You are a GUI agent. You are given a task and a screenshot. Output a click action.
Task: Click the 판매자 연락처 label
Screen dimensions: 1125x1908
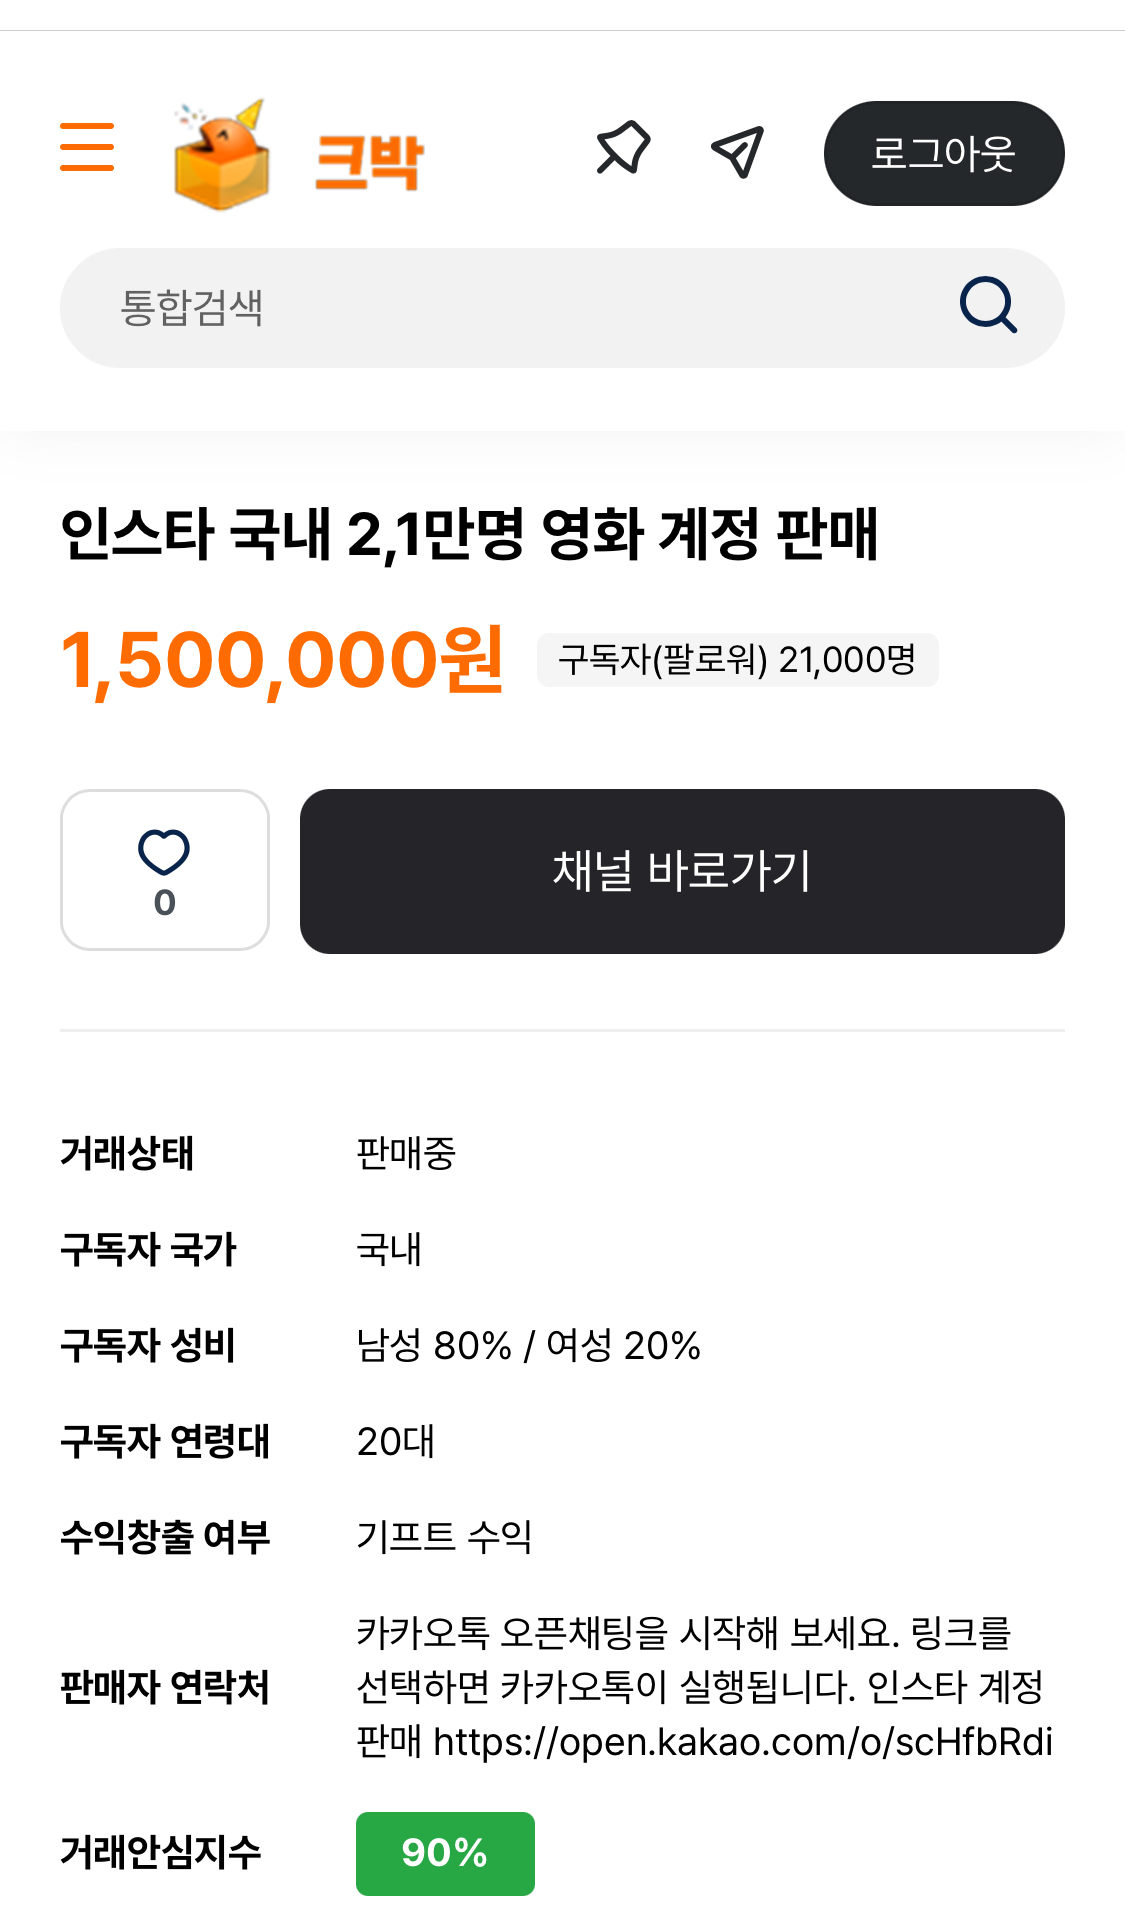point(165,1687)
